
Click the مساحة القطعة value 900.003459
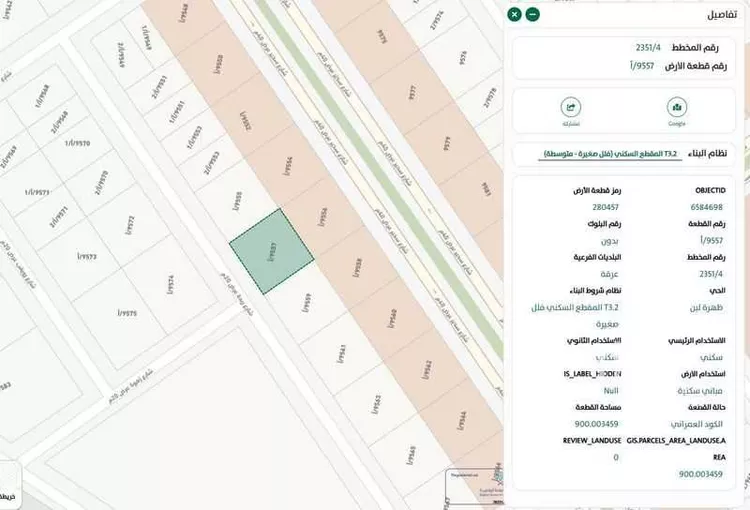[x=596, y=424]
